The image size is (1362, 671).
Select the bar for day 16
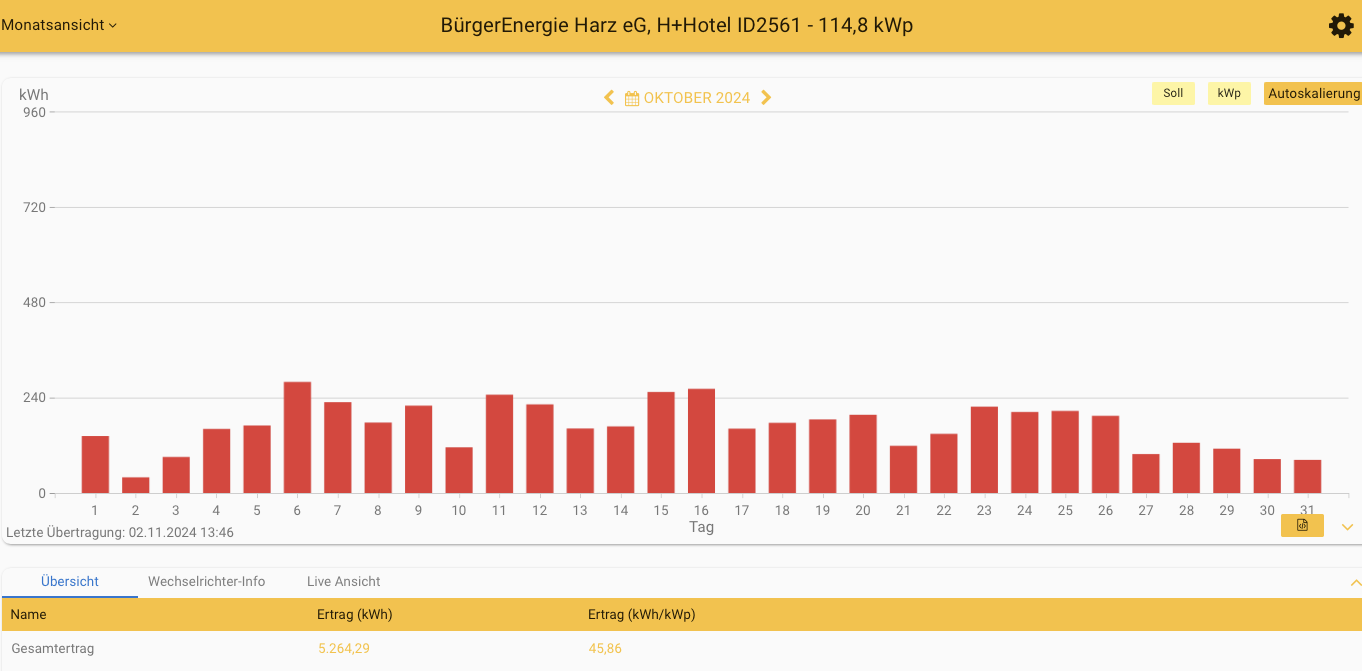(701, 440)
